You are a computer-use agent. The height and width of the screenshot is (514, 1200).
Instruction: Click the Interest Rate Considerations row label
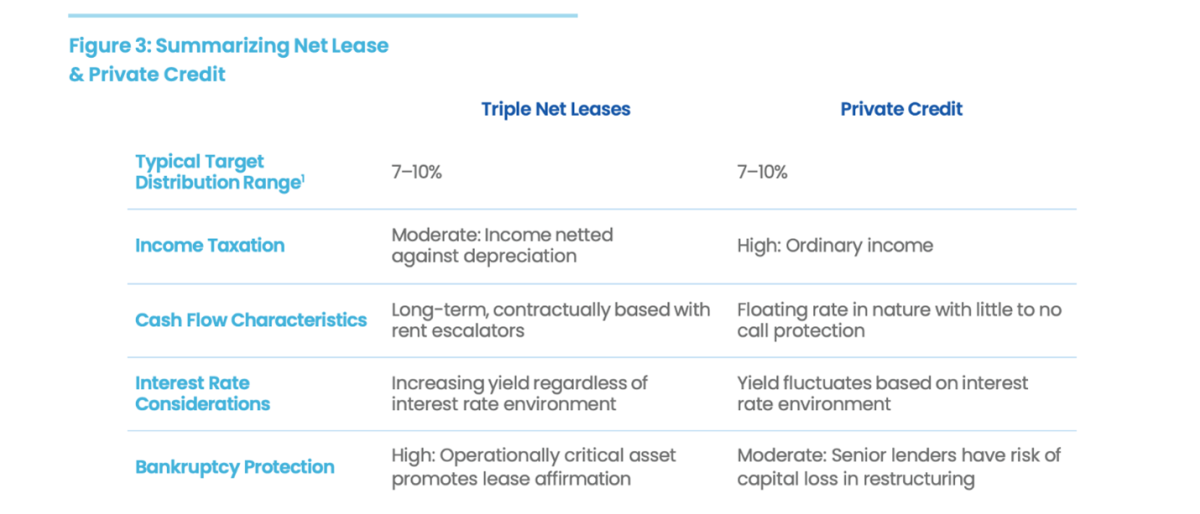pyautogui.click(x=203, y=393)
